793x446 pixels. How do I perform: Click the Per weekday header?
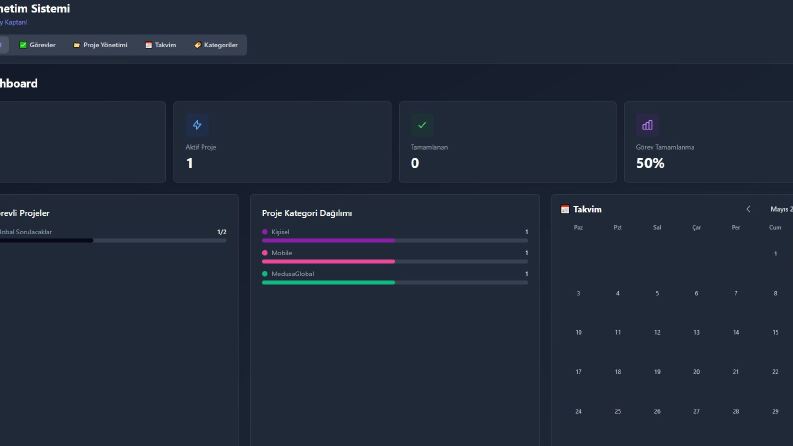tap(736, 228)
